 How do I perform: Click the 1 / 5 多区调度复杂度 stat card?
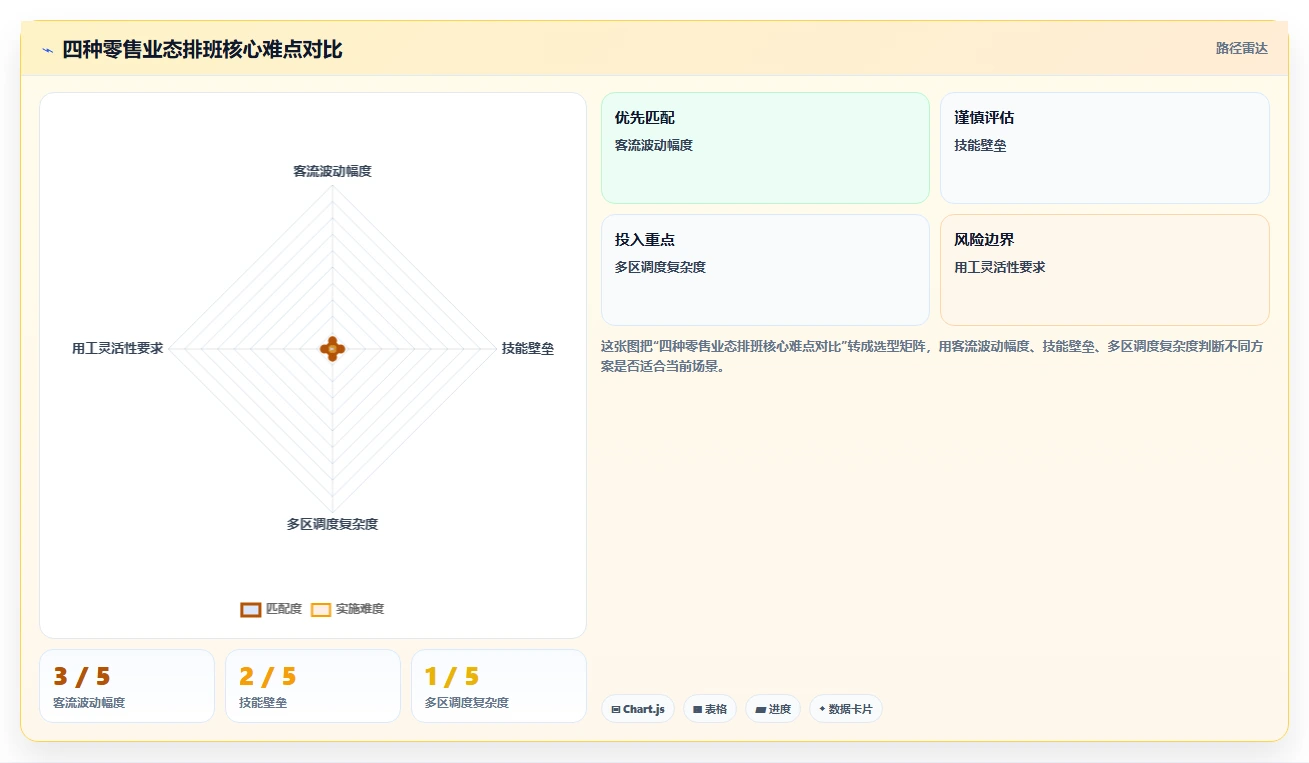(499, 686)
